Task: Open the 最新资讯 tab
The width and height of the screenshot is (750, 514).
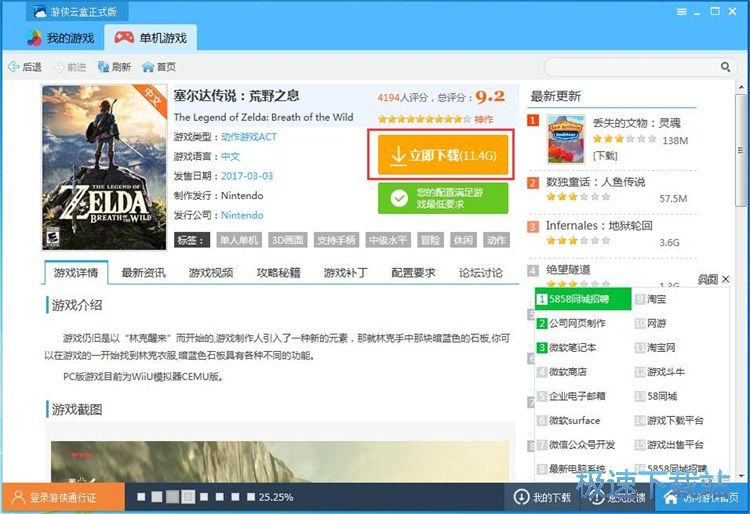Action: [143, 273]
